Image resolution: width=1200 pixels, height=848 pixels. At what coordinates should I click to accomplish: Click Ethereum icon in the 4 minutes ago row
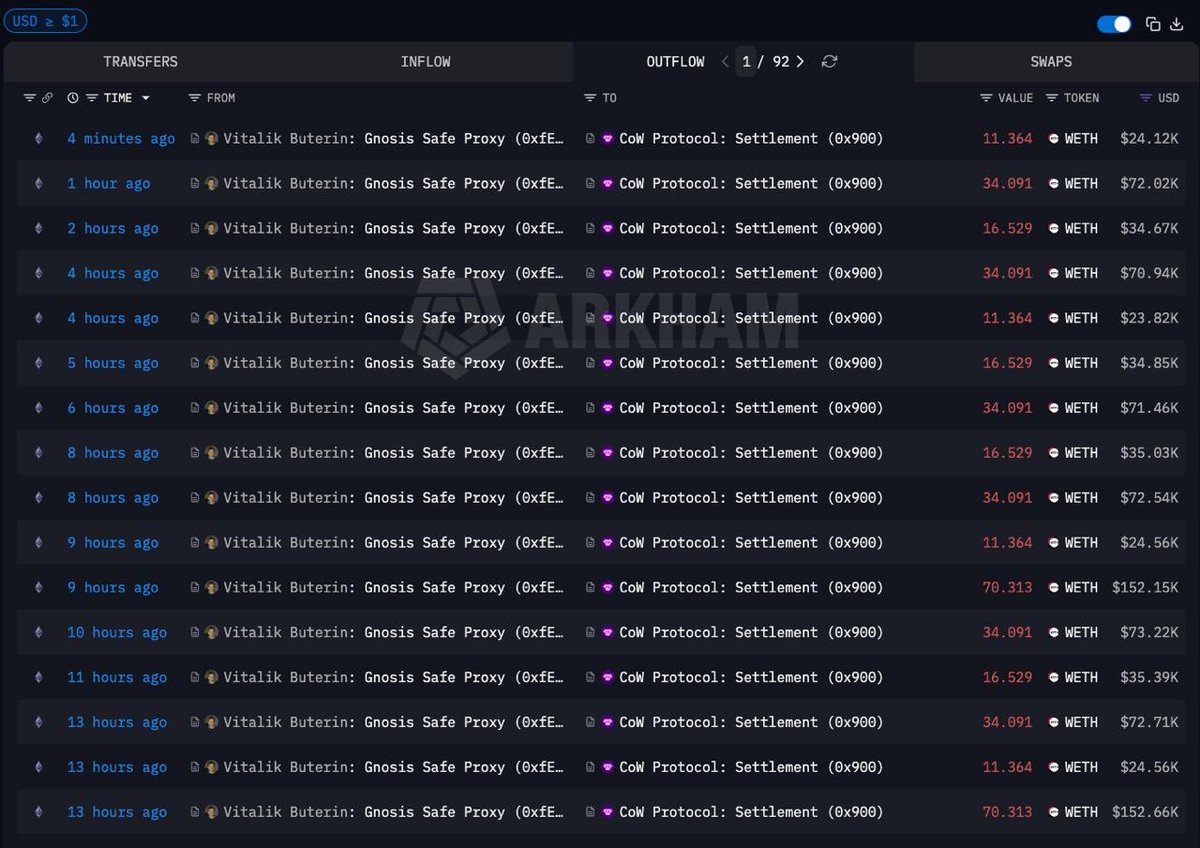pos(39,139)
